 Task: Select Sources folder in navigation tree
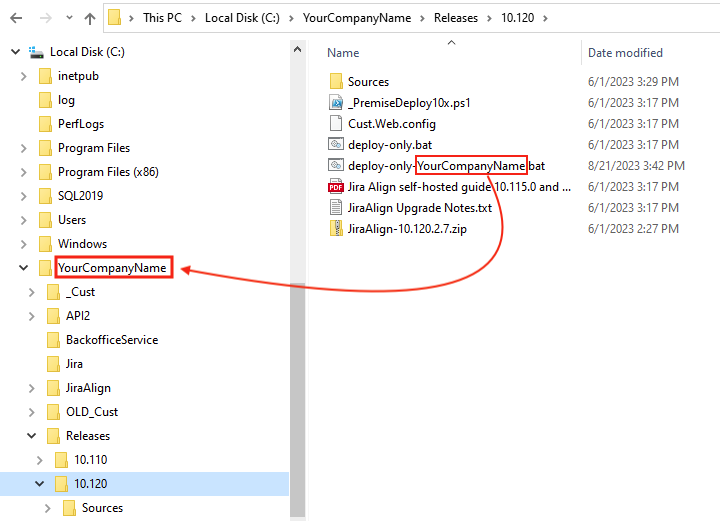pos(102,508)
